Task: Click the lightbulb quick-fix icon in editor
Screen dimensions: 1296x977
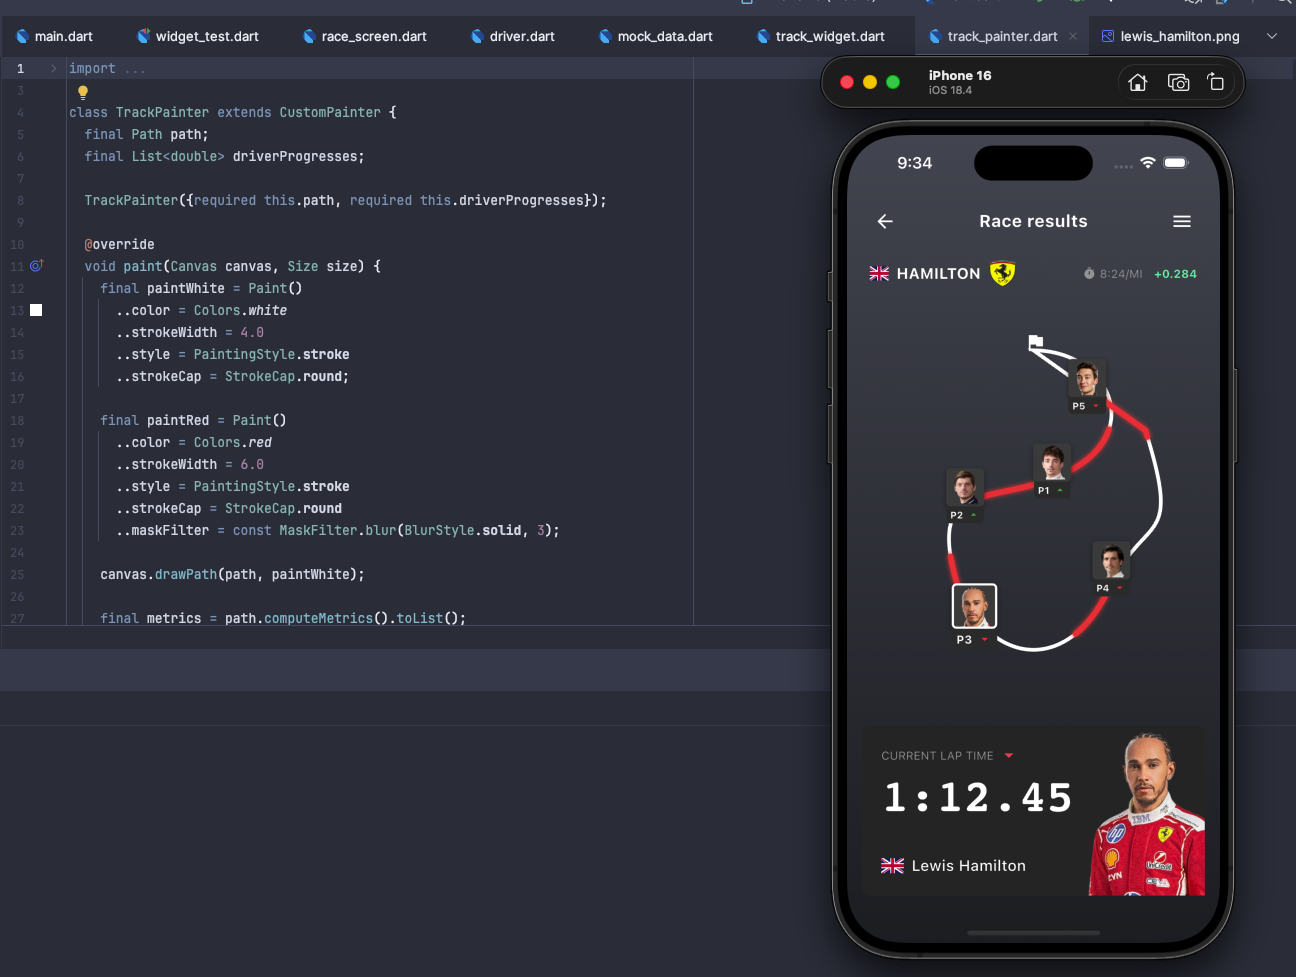Action: pos(83,92)
